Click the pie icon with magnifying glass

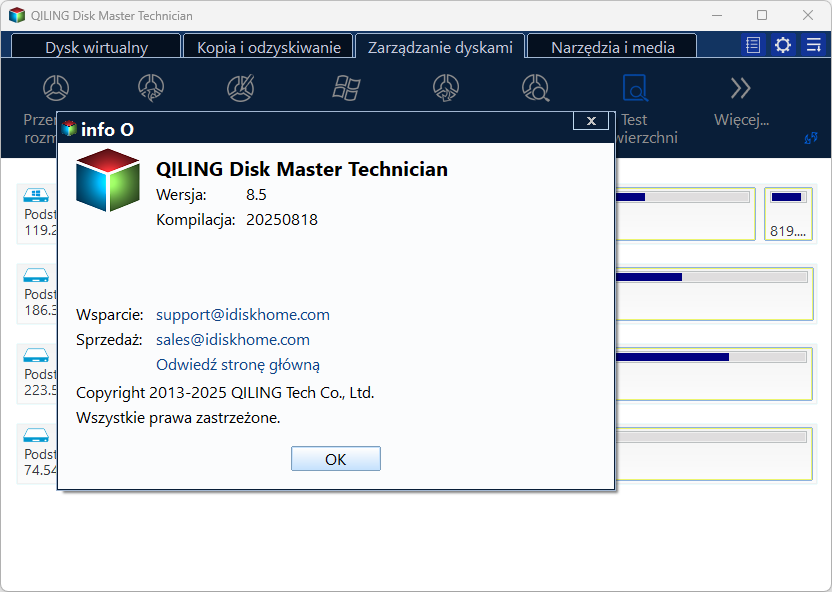tap(536, 88)
